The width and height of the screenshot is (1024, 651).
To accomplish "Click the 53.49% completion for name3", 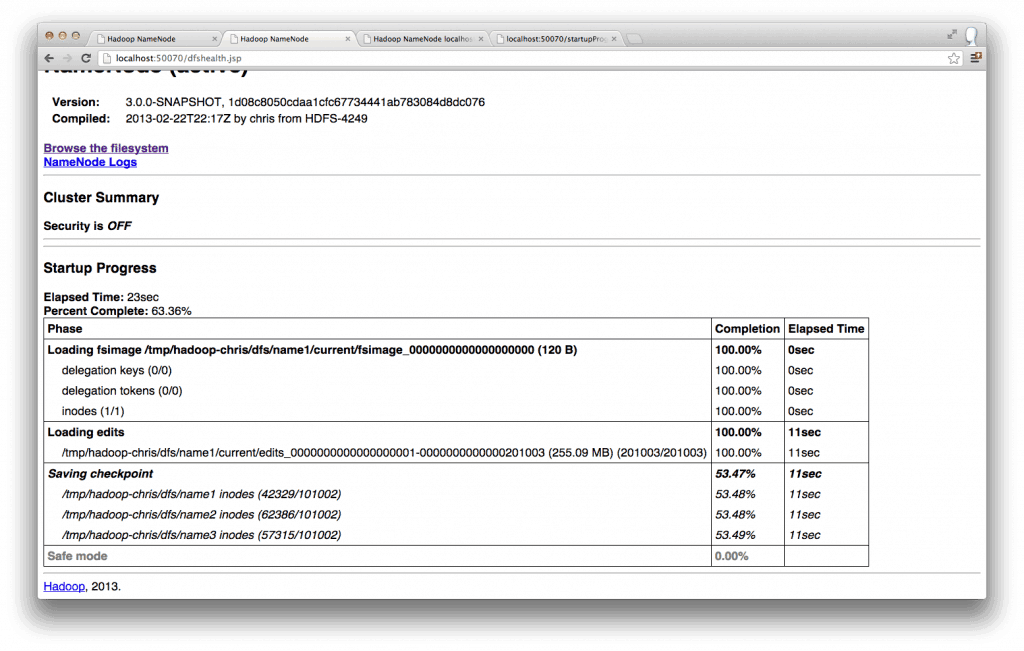I will click(735, 535).
